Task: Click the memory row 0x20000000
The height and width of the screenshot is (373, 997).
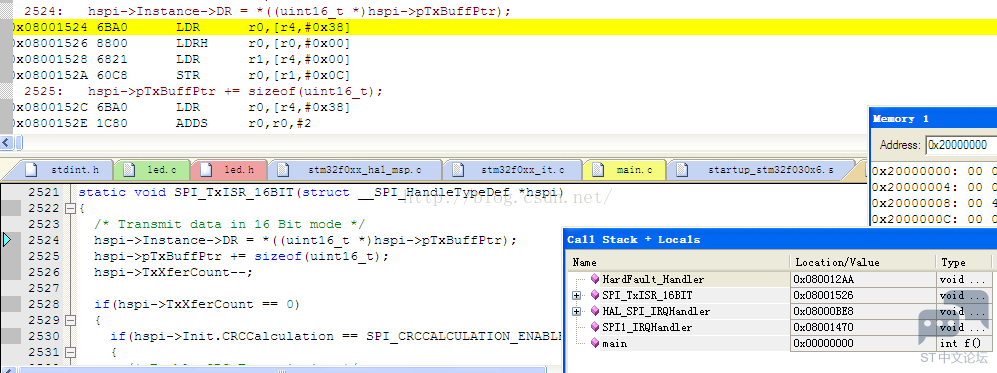Action: [934, 171]
